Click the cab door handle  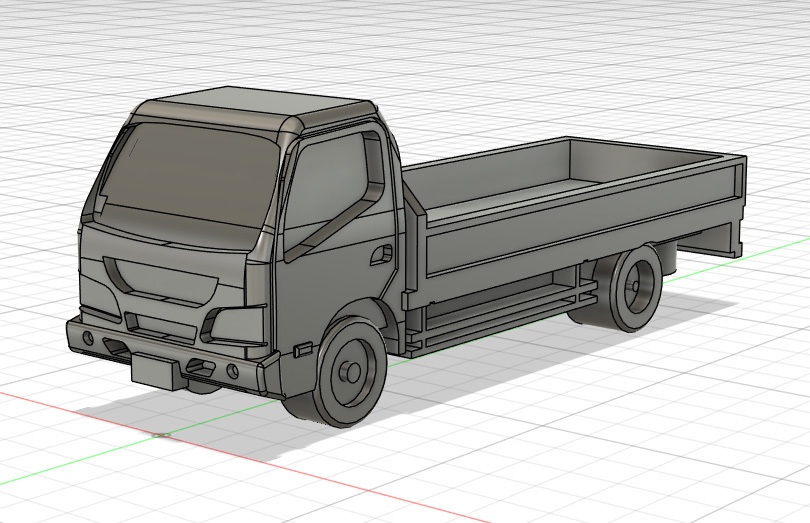[382, 254]
